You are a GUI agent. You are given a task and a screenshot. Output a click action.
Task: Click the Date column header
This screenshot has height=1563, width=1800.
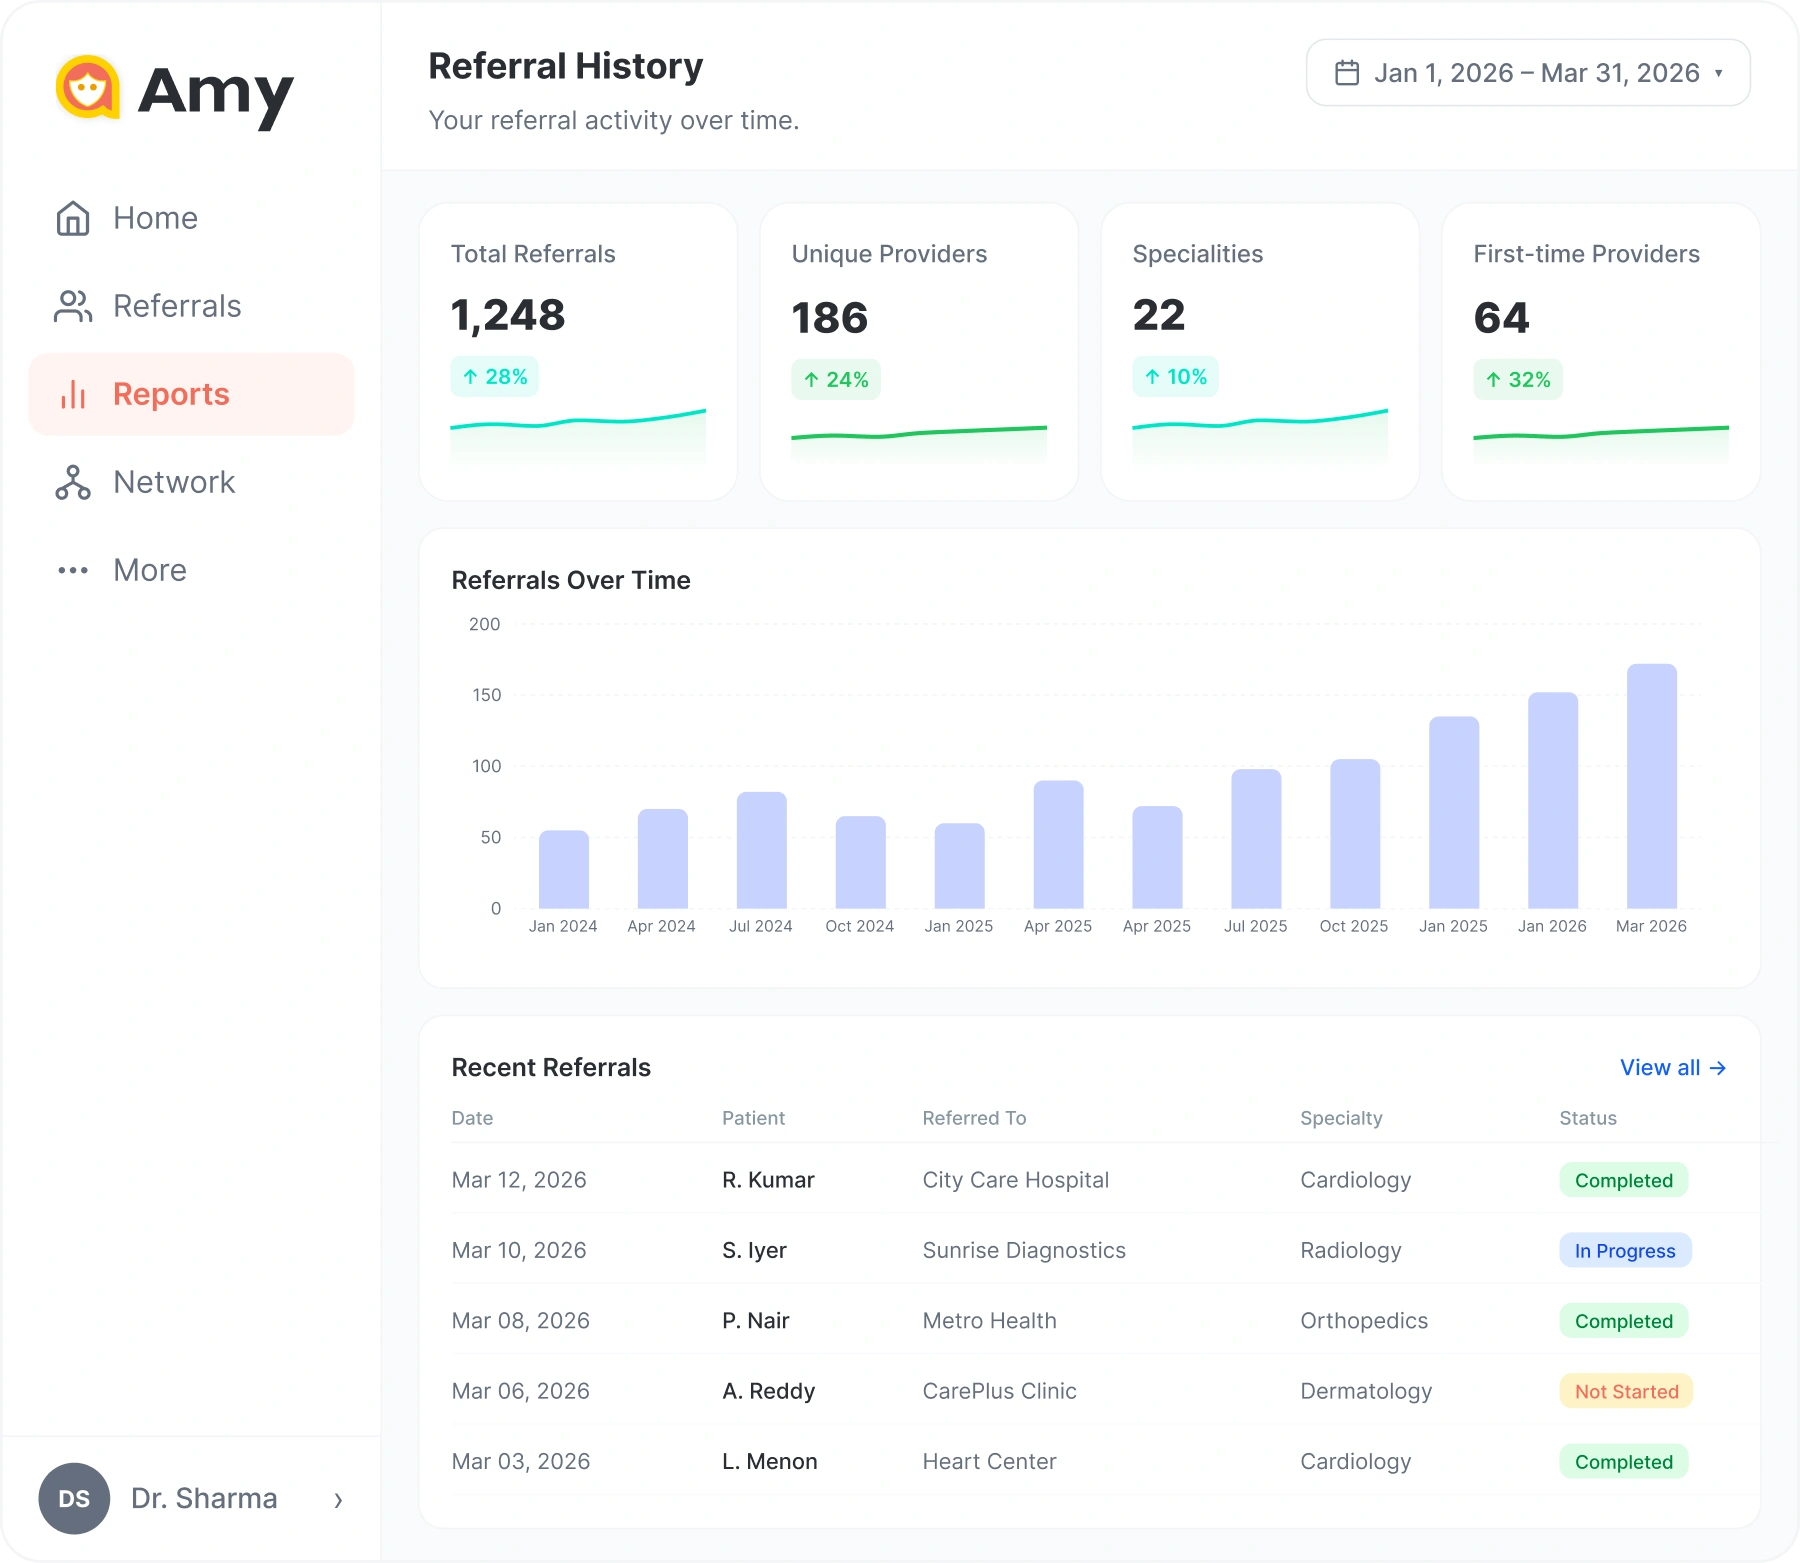pos(472,1118)
